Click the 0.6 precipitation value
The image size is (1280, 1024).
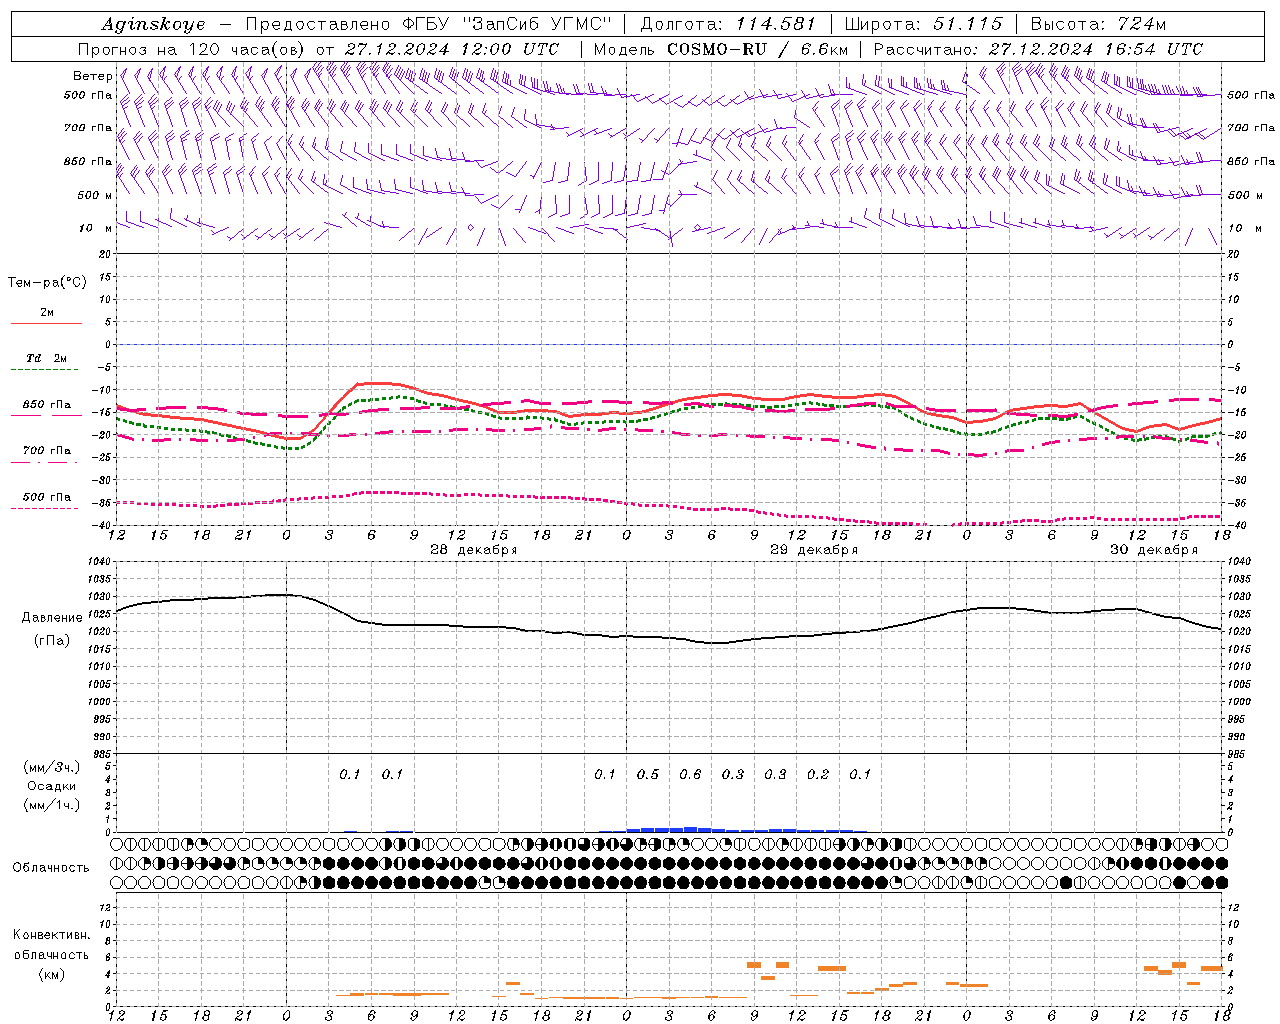690,775
